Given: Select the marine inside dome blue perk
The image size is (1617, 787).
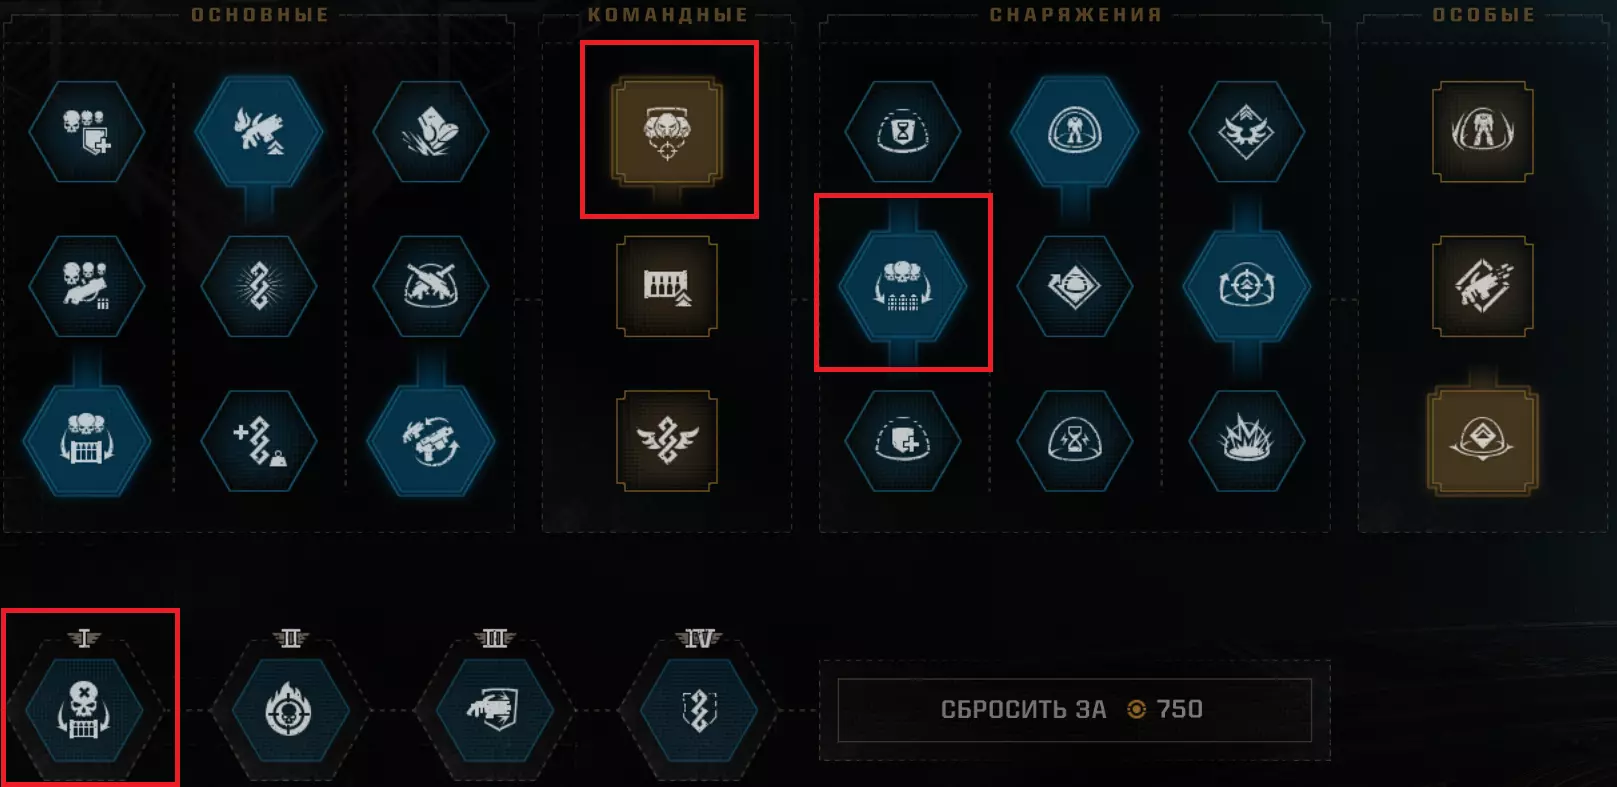Looking at the screenshot, I should [x=1075, y=131].
